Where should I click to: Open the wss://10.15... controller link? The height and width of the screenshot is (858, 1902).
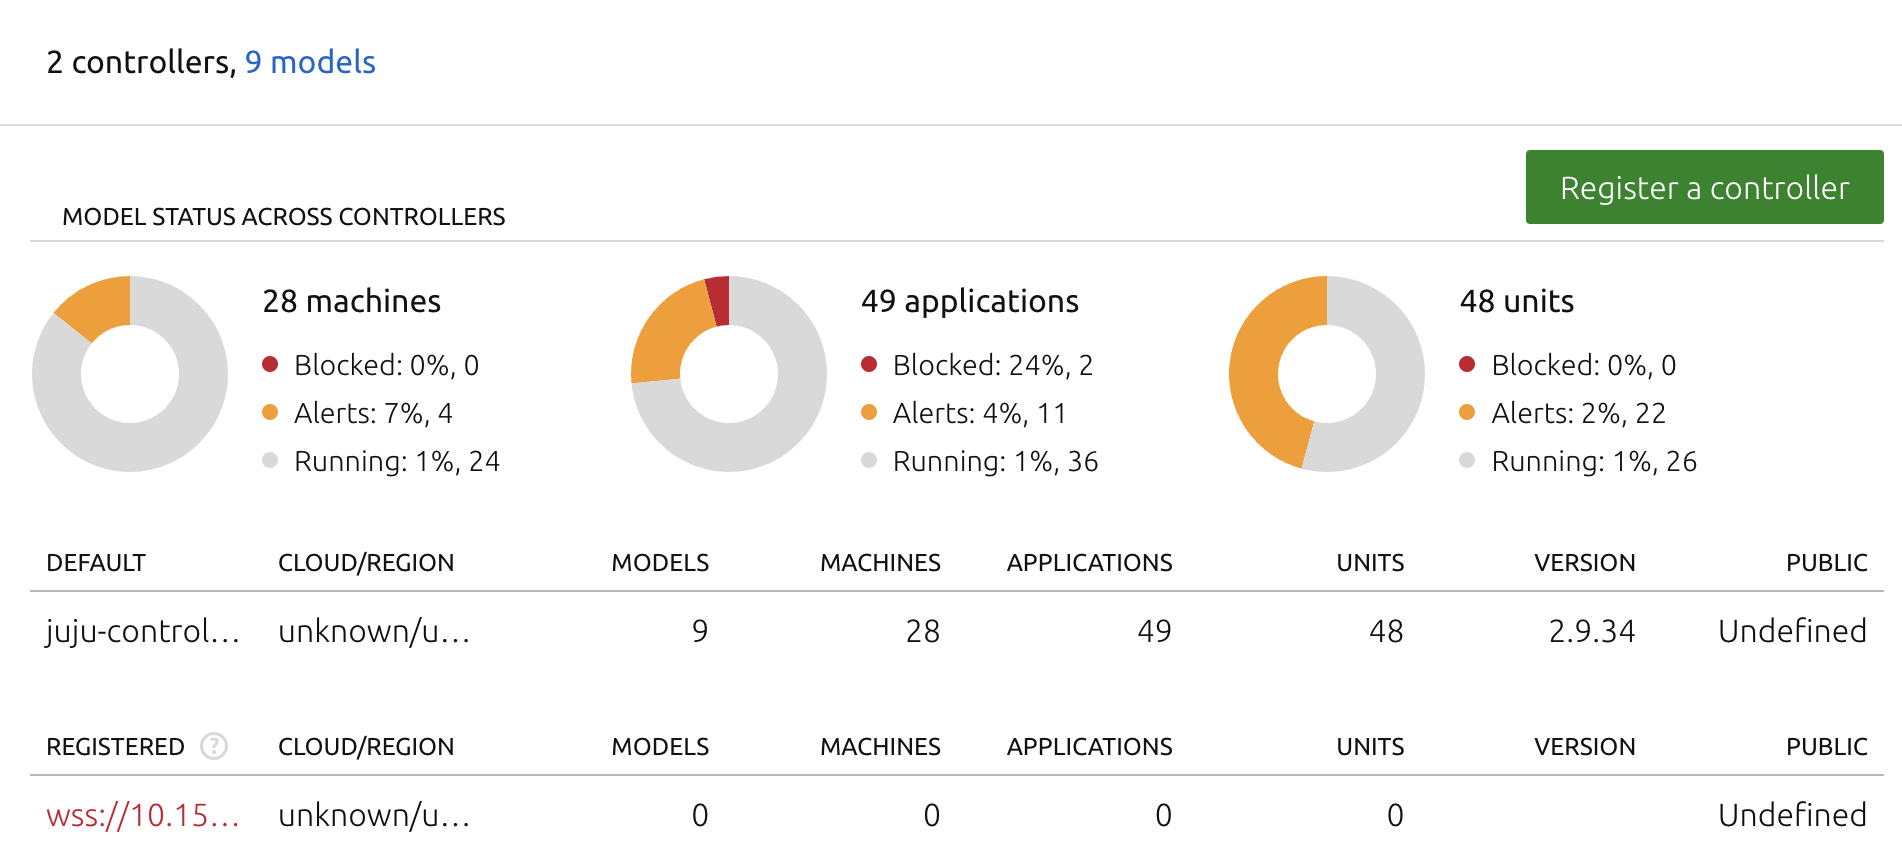tap(143, 814)
